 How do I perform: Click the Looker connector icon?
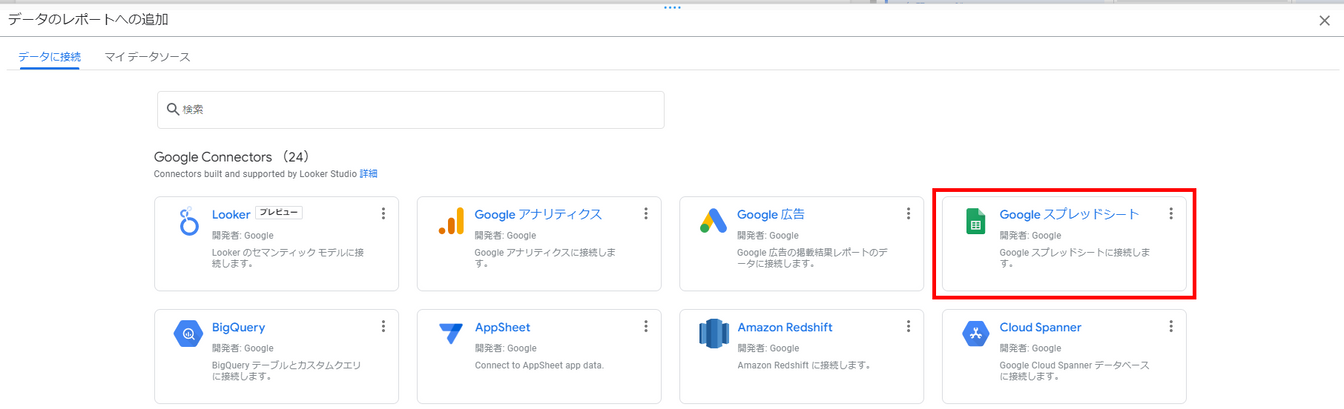(x=189, y=222)
